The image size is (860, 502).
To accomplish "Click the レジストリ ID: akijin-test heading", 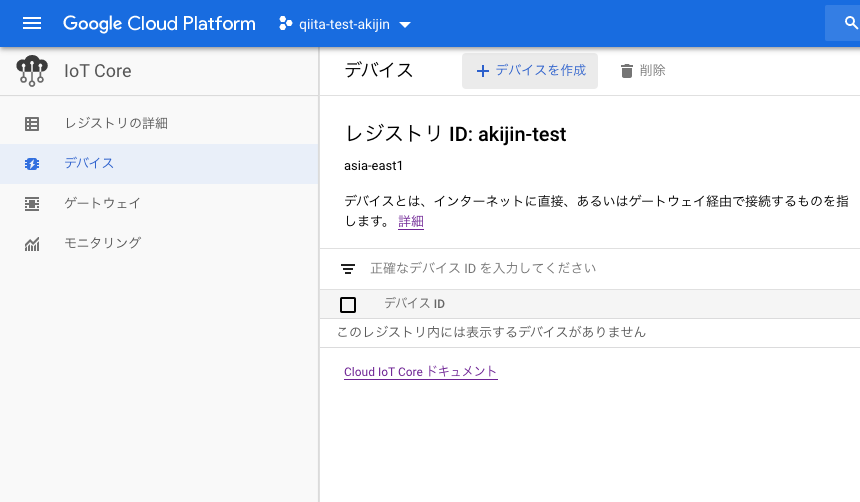I will coord(455,134).
